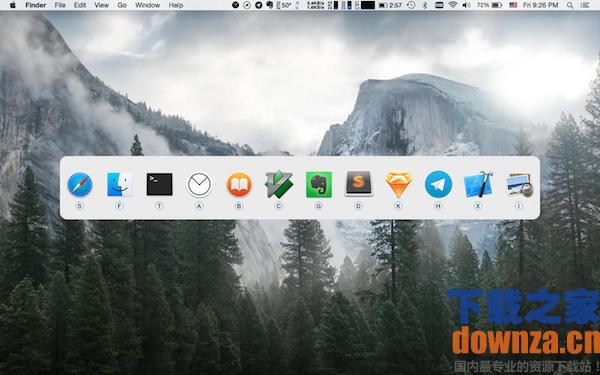Click the US flag input source icon
Image resolution: width=600 pixels, height=375 pixels.
point(514,5)
